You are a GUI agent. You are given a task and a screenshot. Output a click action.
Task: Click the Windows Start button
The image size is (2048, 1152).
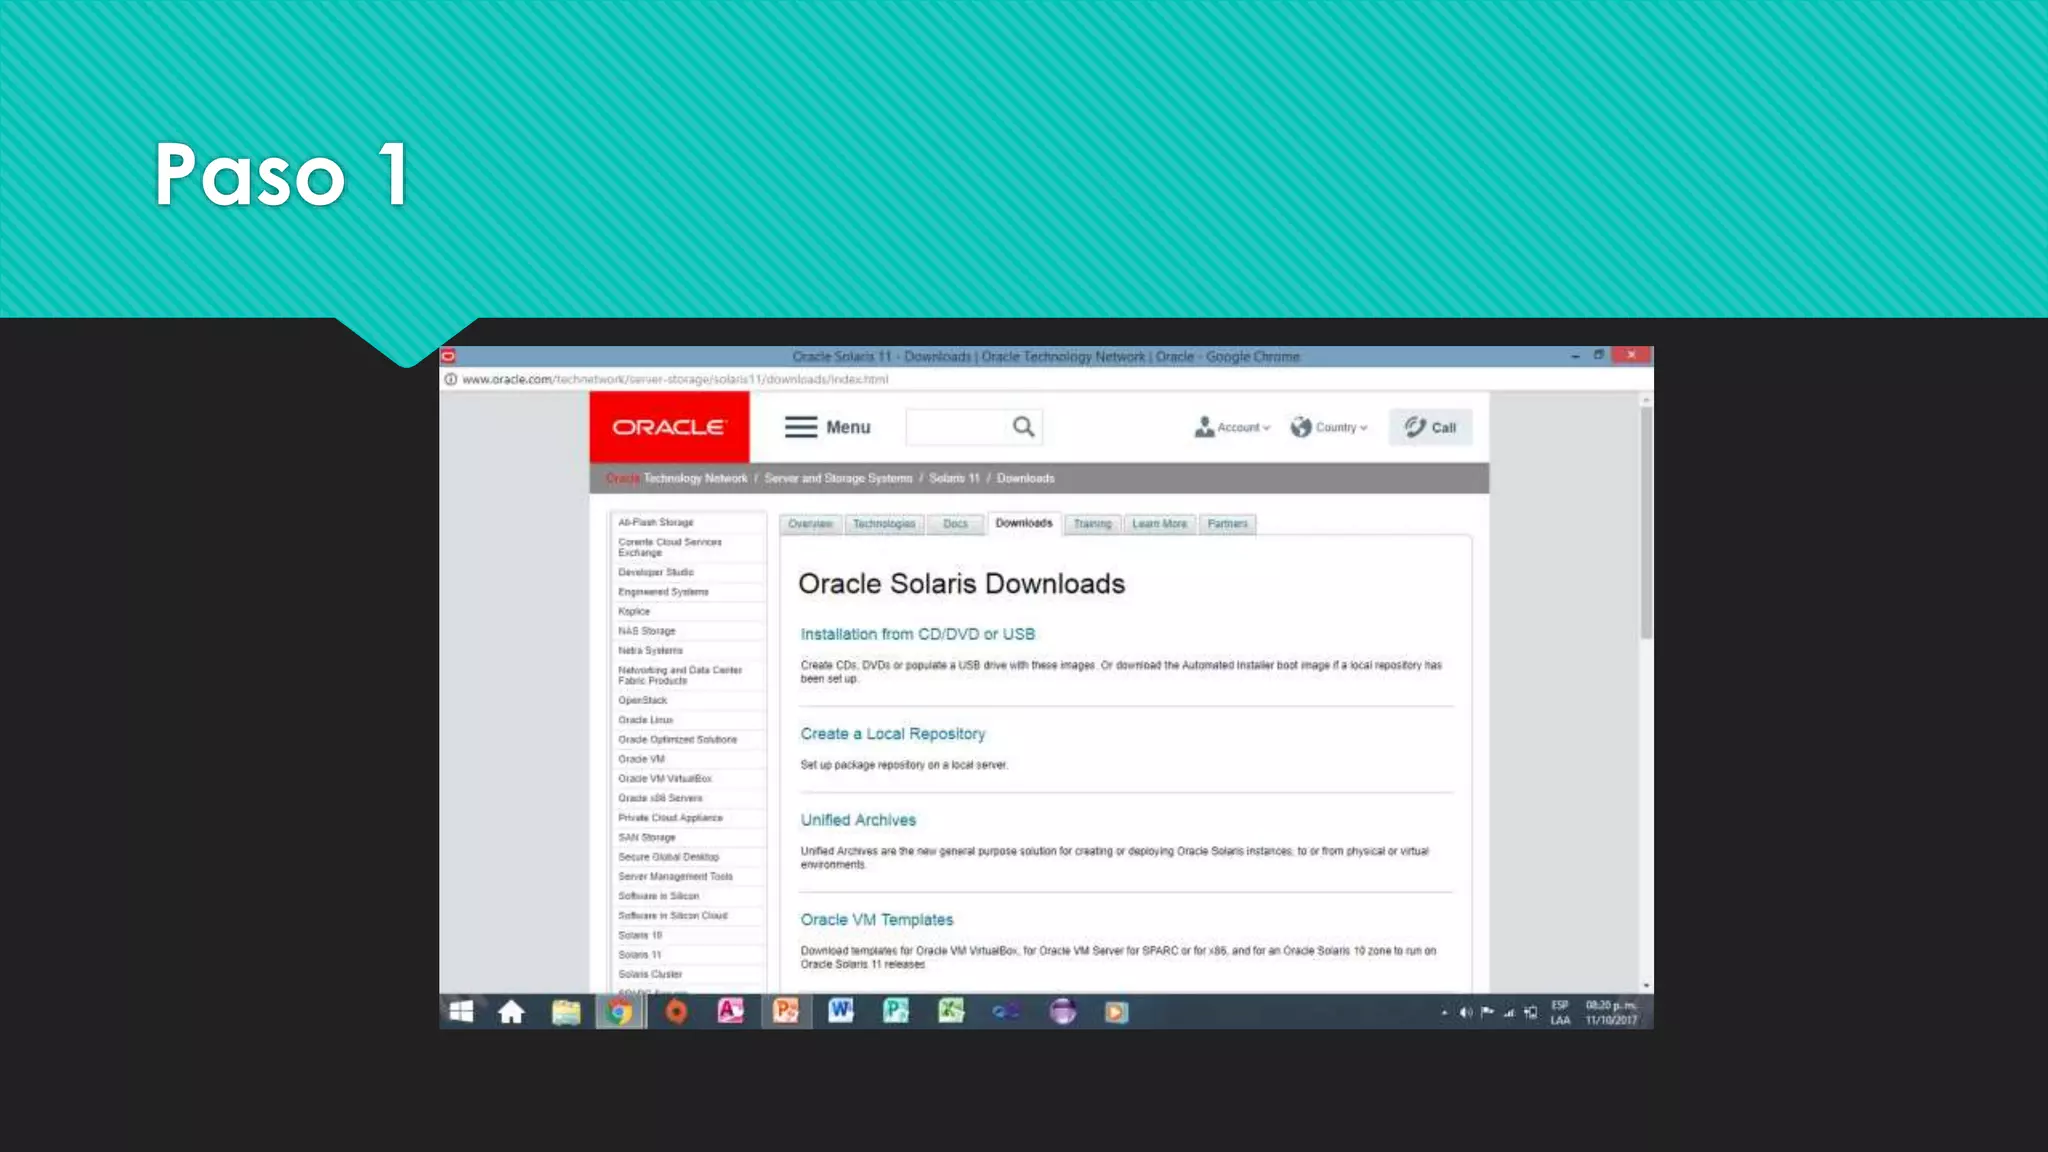461,1012
